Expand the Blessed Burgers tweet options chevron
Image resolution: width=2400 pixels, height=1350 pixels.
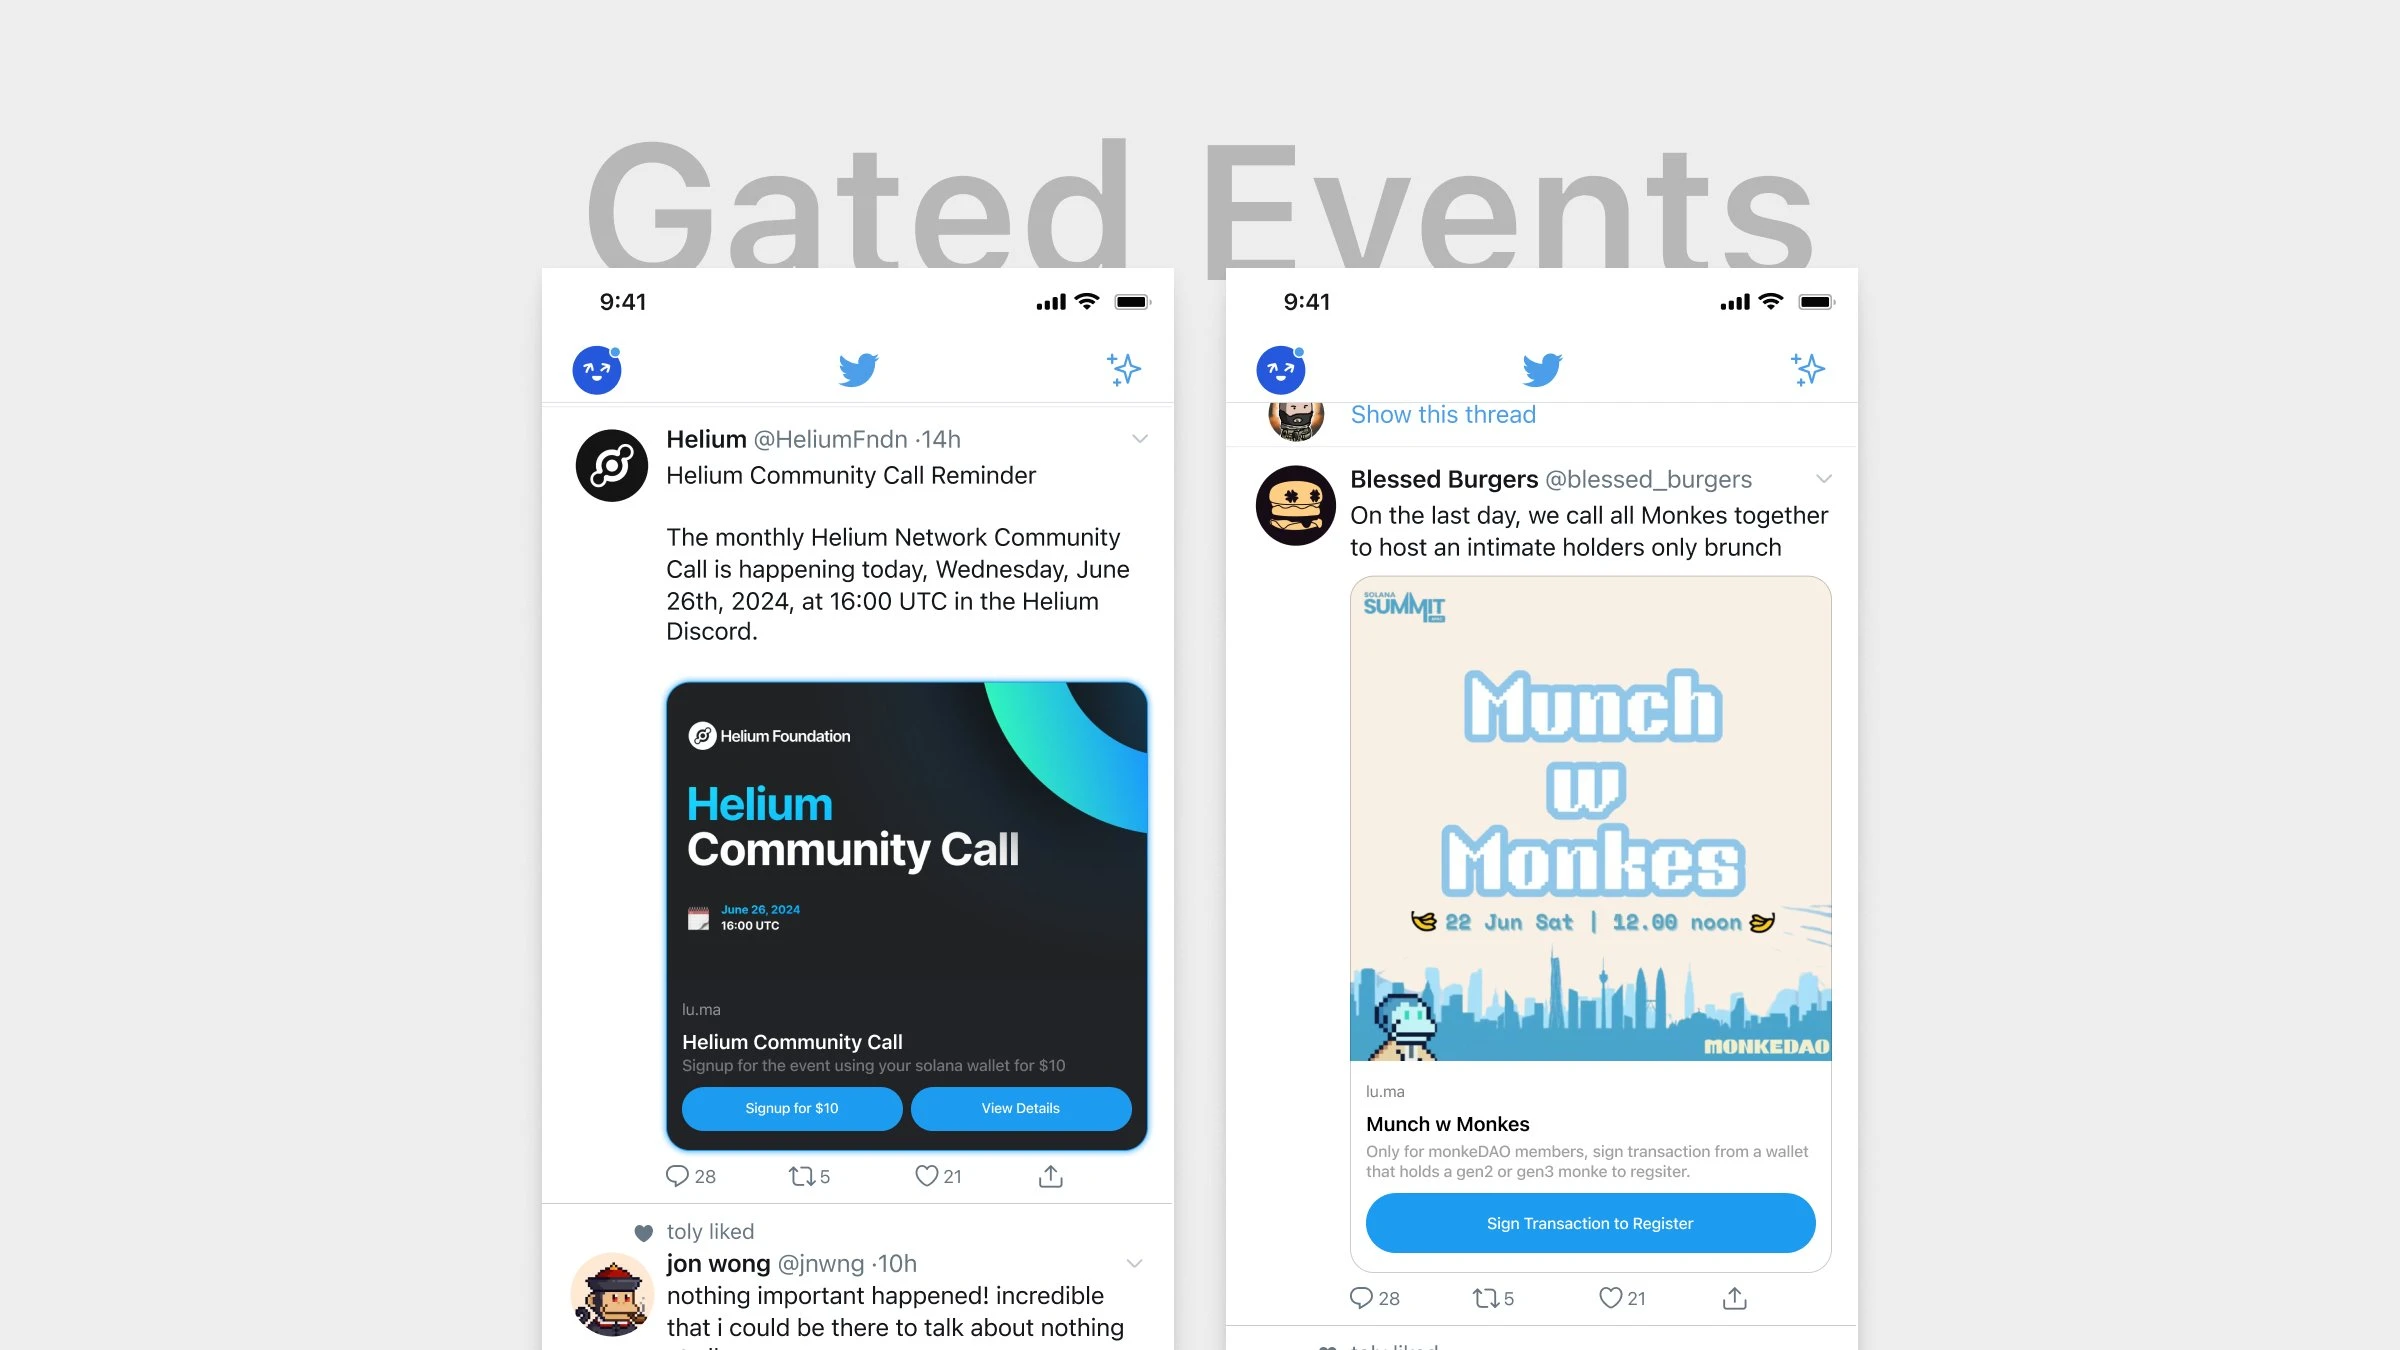(x=1825, y=480)
